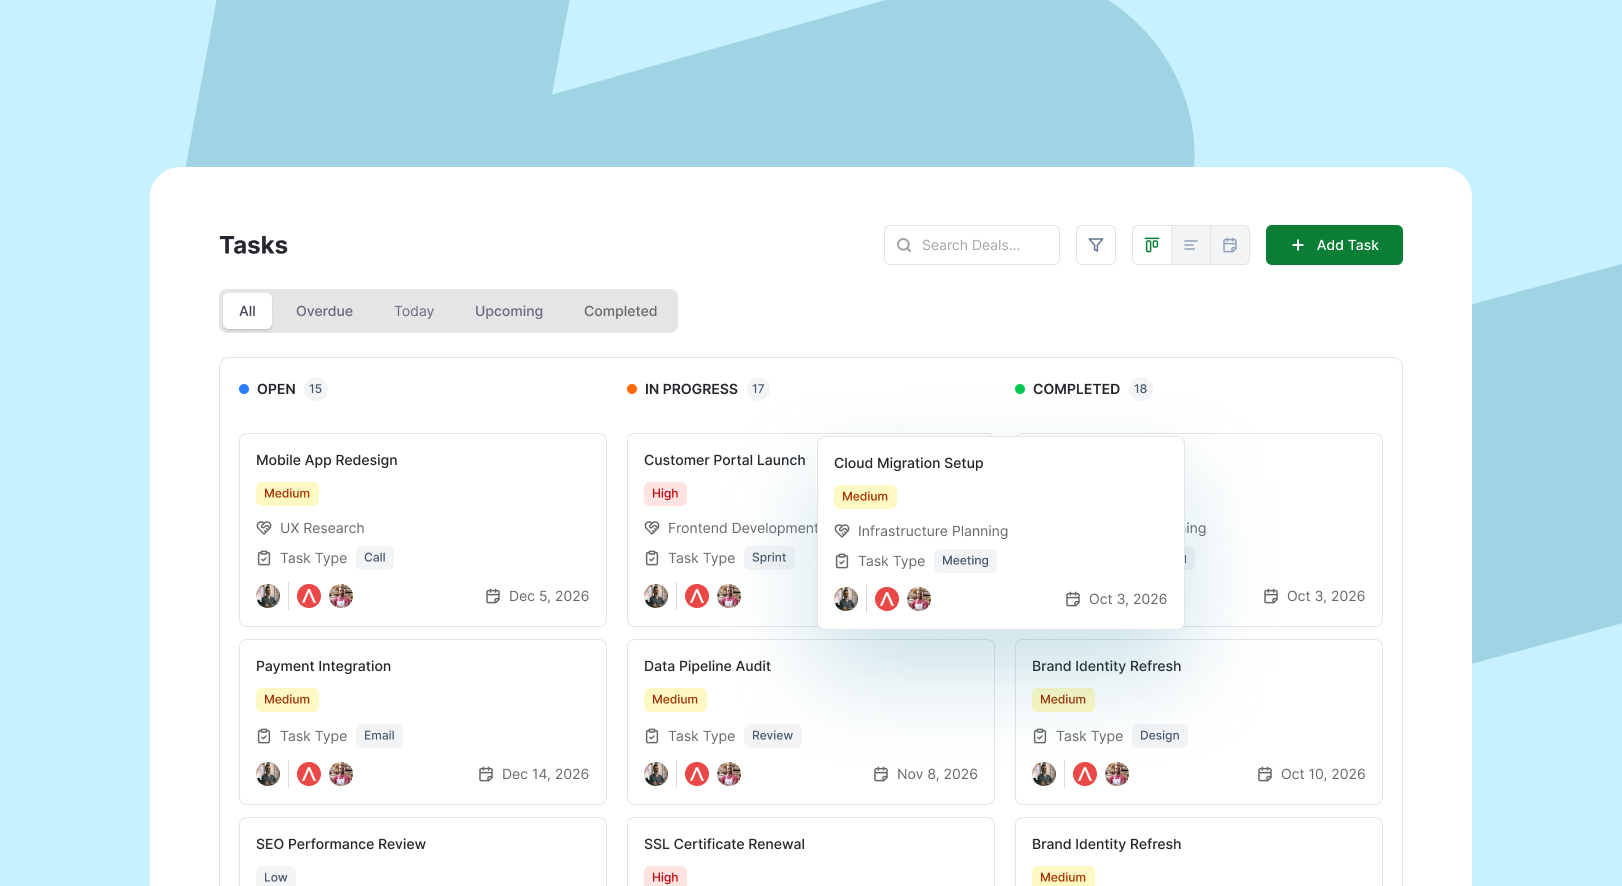This screenshot has width=1622, height=886.
Task: Click the first avatar on Mobile App Redesign
Action: click(x=268, y=596)
